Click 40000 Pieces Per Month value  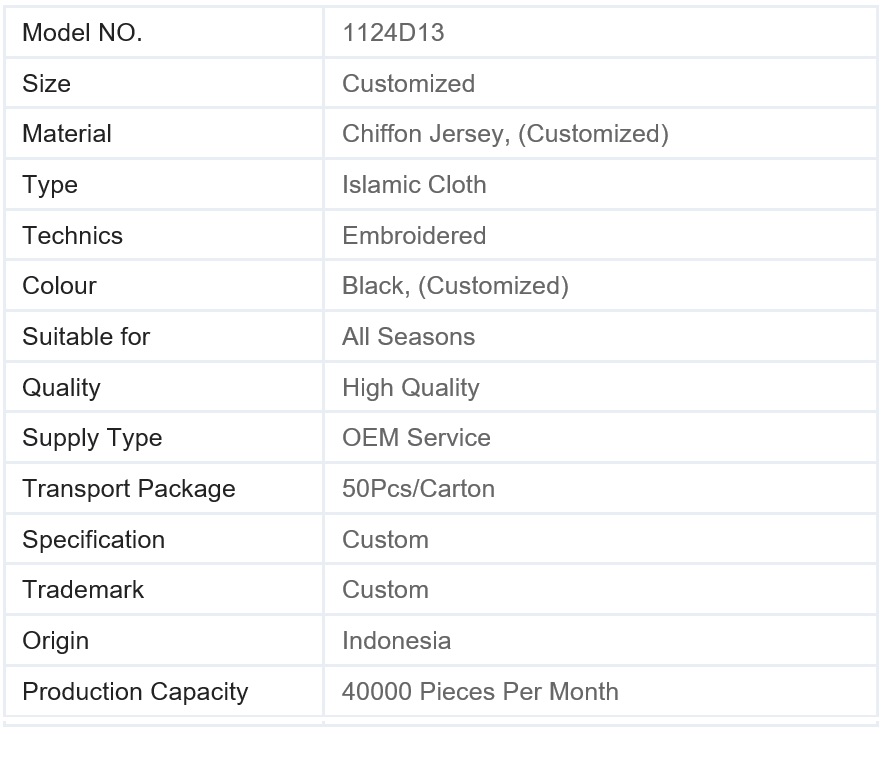click(480, 691)
